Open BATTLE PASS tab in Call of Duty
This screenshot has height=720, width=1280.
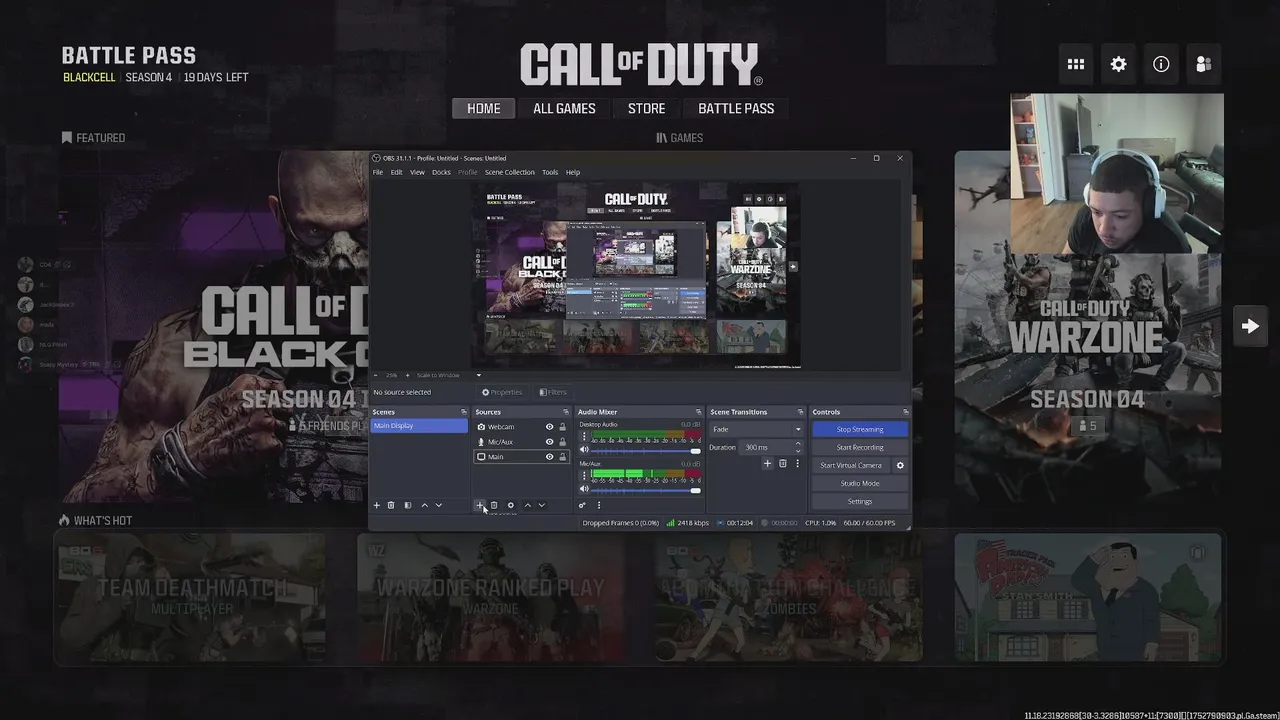(x=736, y=108)
